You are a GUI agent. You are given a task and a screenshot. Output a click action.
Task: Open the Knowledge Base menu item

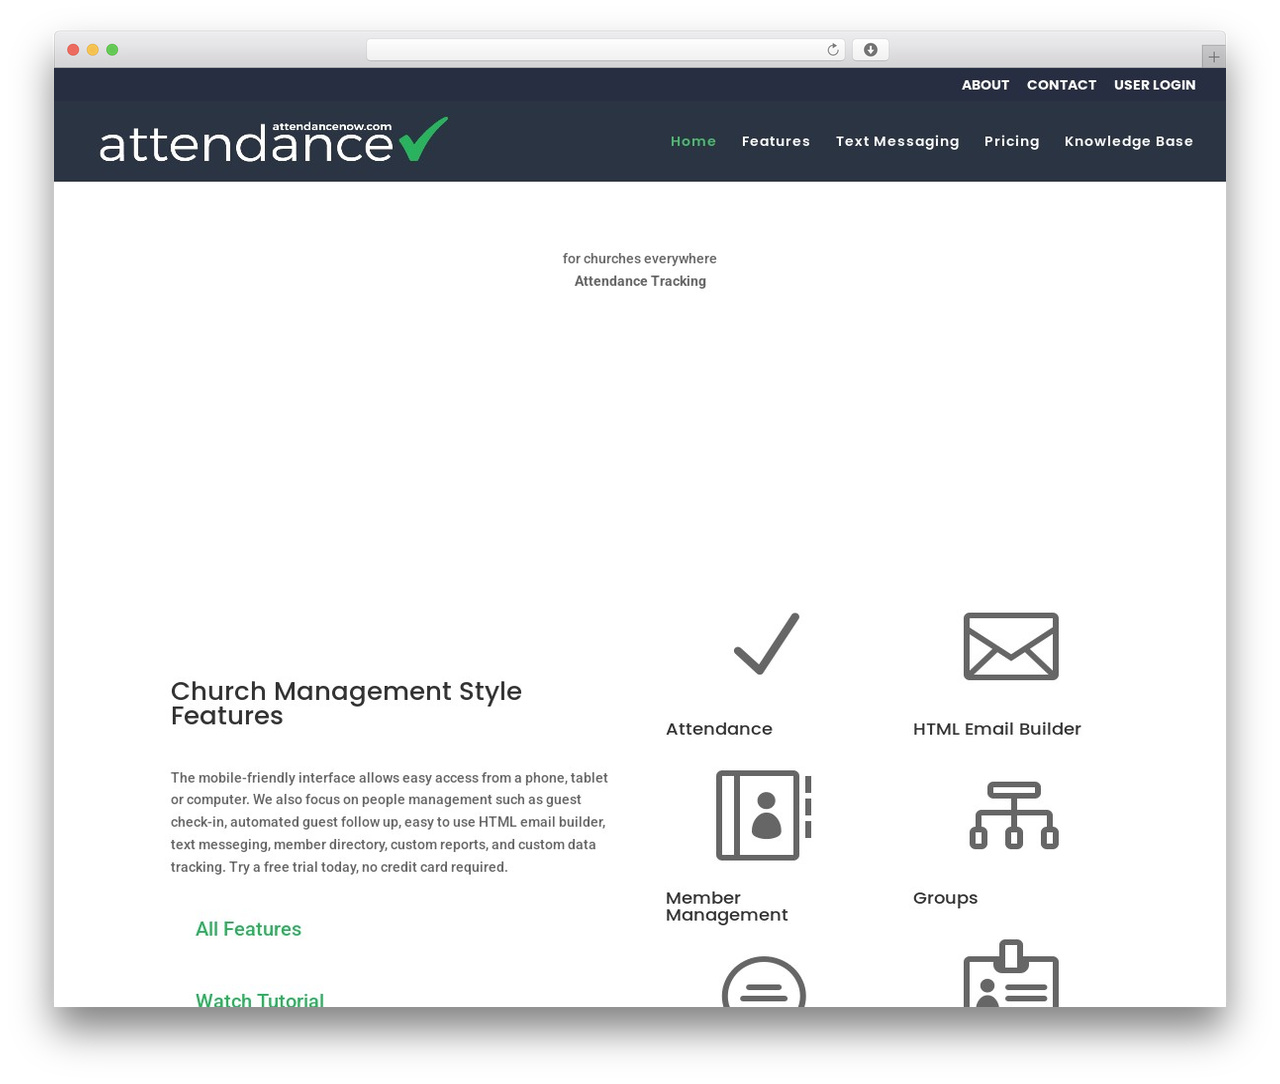[1129, 141]
